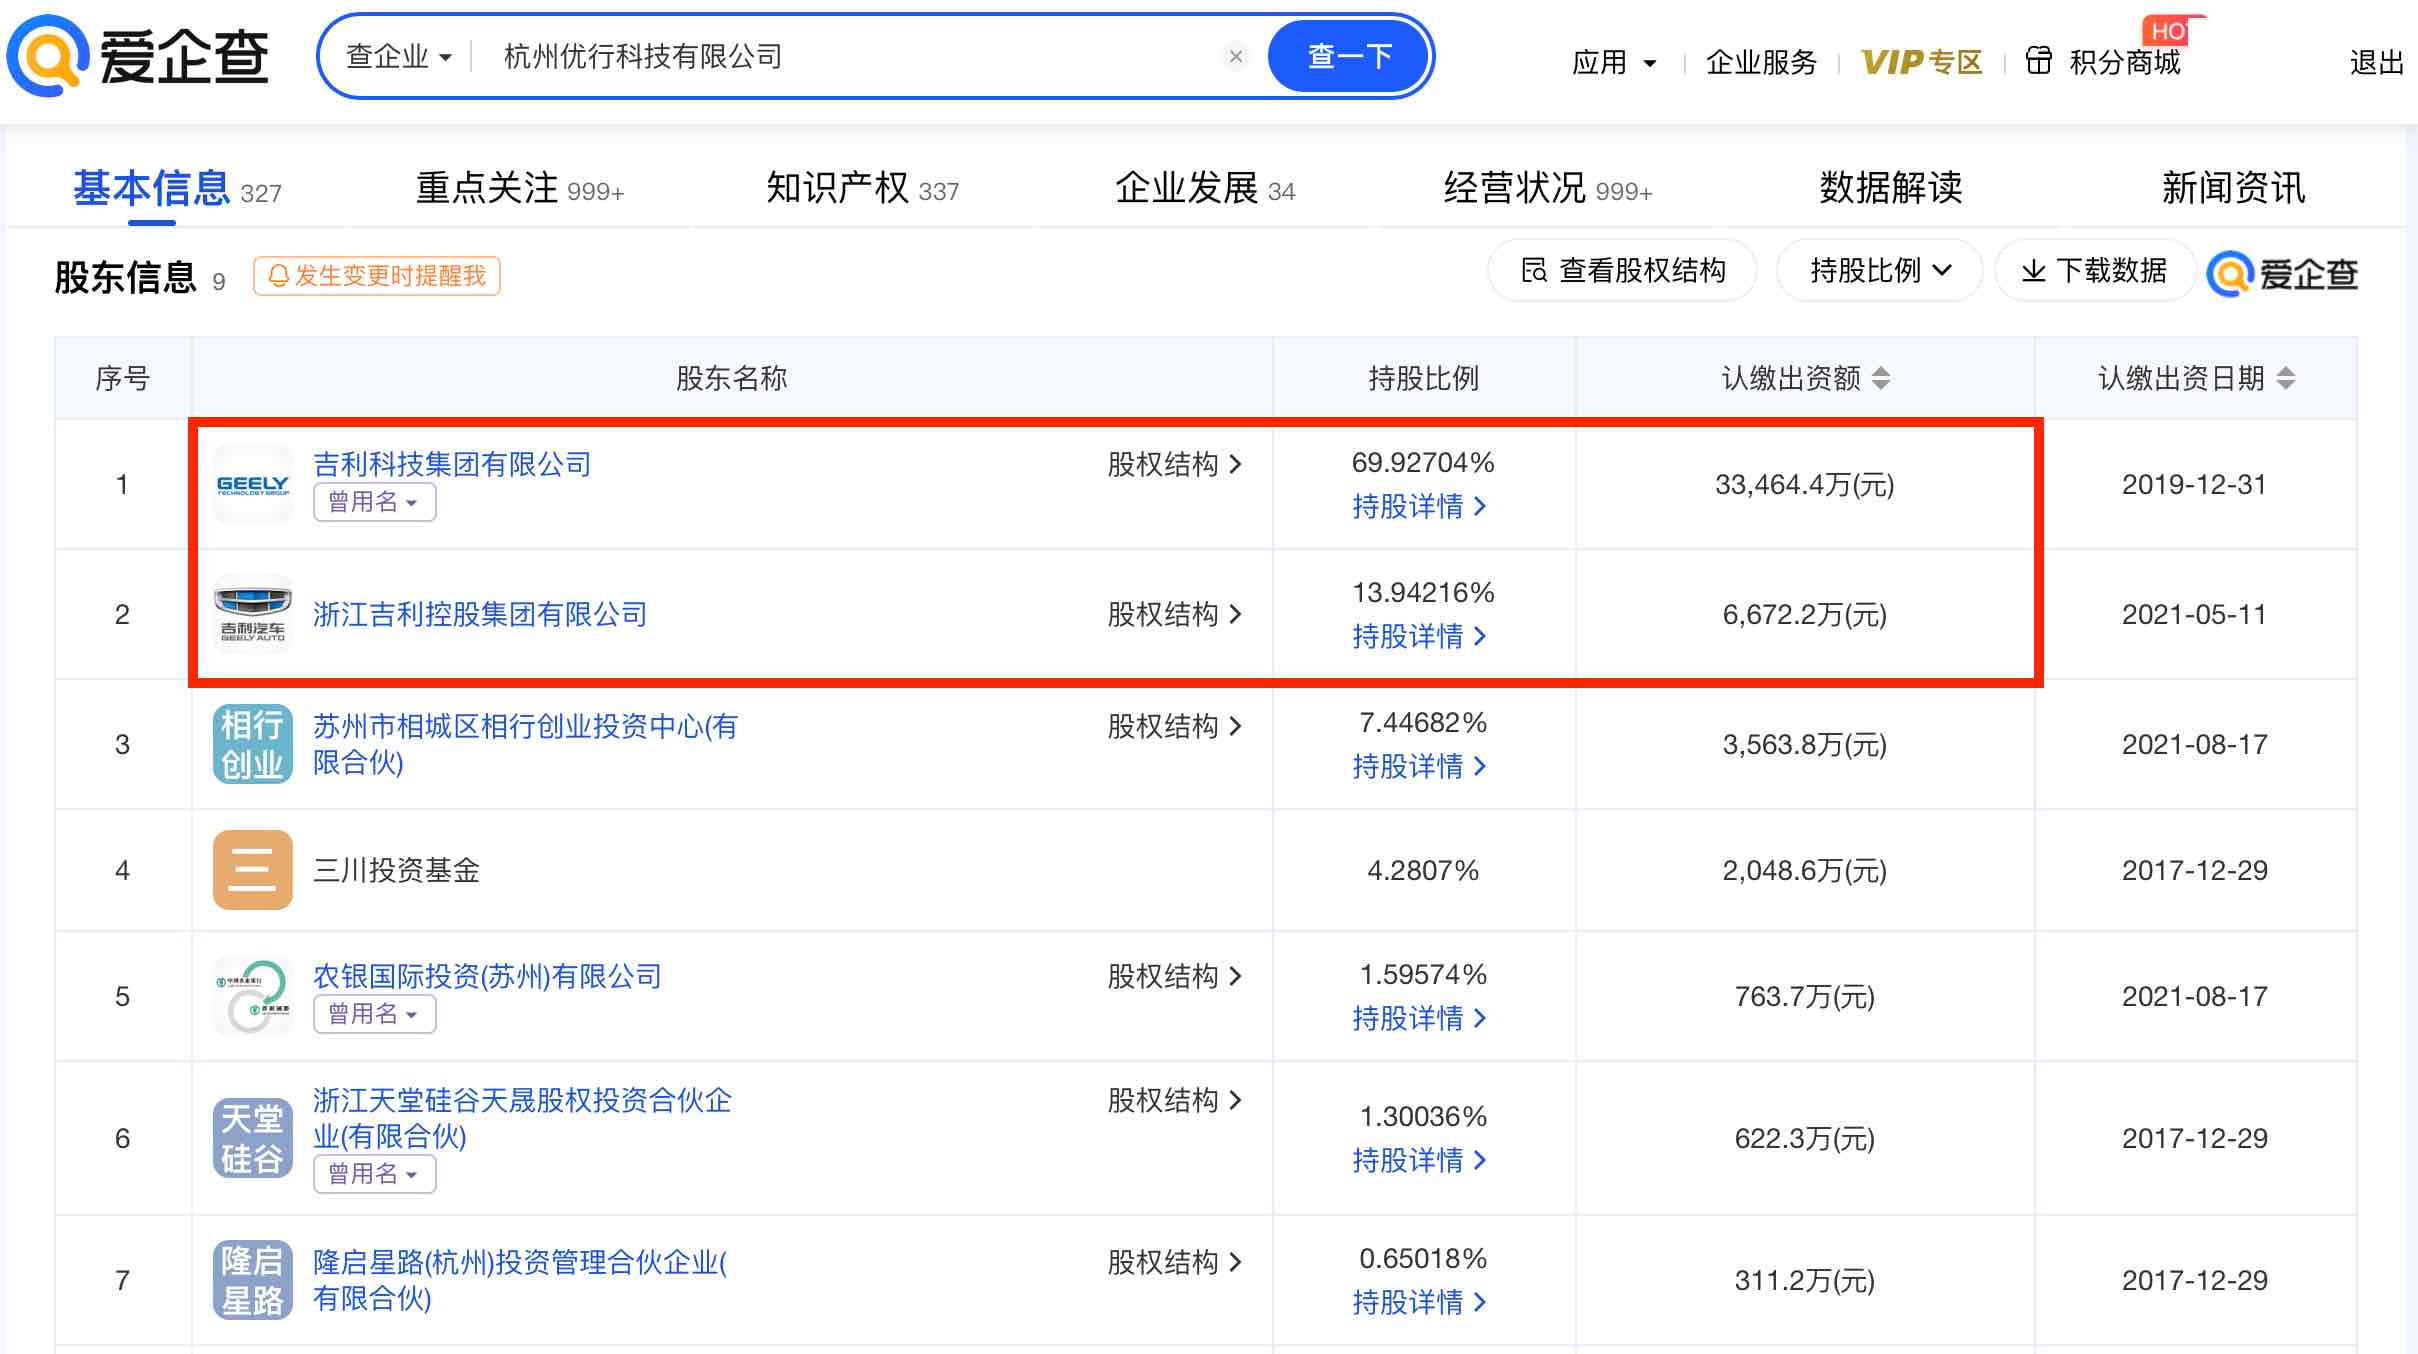Expand 曾用名 under 吉利科技集团有限公司
The width and height of the screenshot is (2418, 1354).
coord(374,502)
